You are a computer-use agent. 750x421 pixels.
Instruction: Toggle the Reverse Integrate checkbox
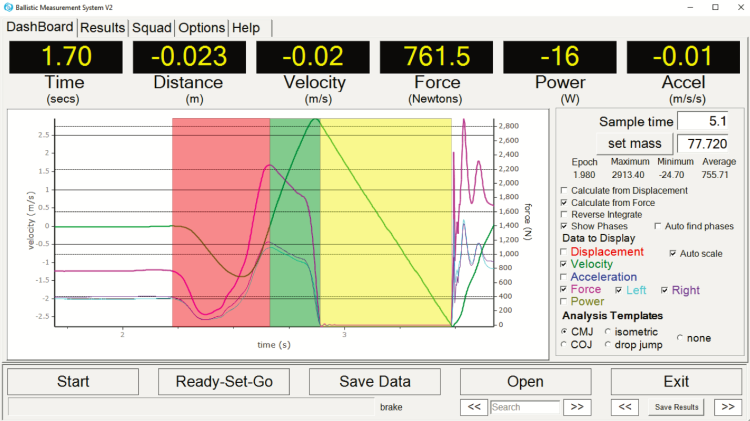click(564, 214)
